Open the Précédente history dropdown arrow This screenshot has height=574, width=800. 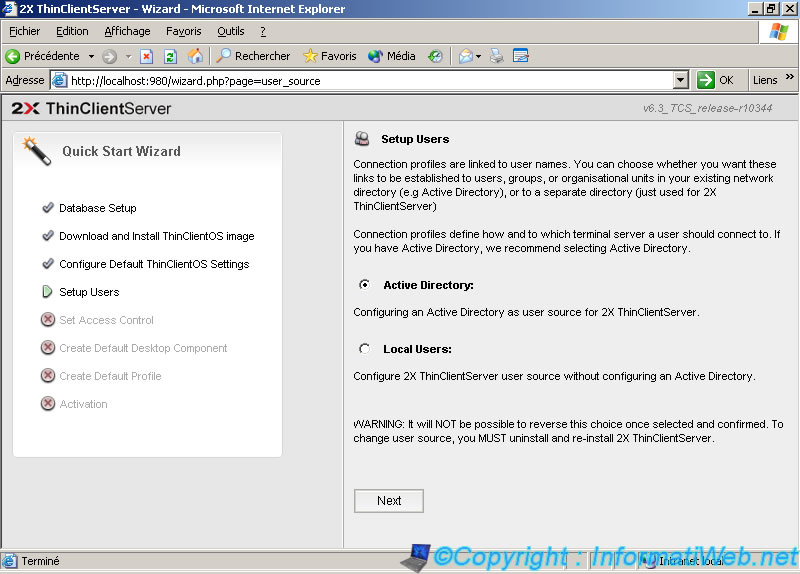click(91, 56)
